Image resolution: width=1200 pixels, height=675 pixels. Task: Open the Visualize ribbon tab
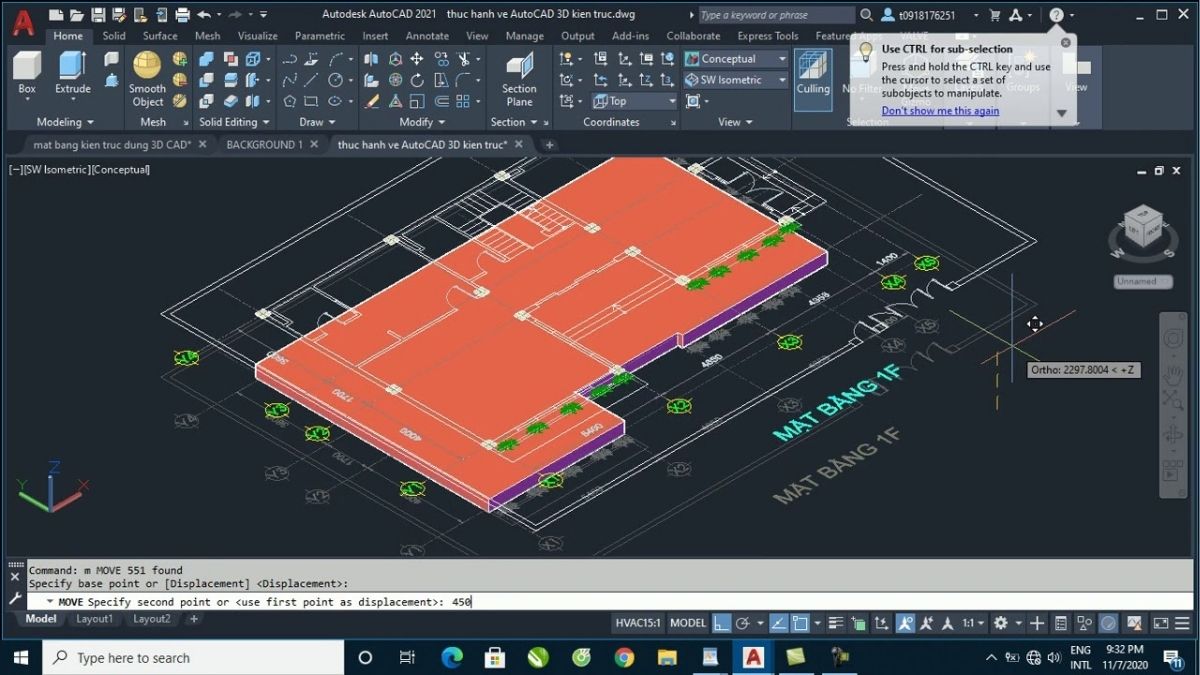tap(257, 36)
